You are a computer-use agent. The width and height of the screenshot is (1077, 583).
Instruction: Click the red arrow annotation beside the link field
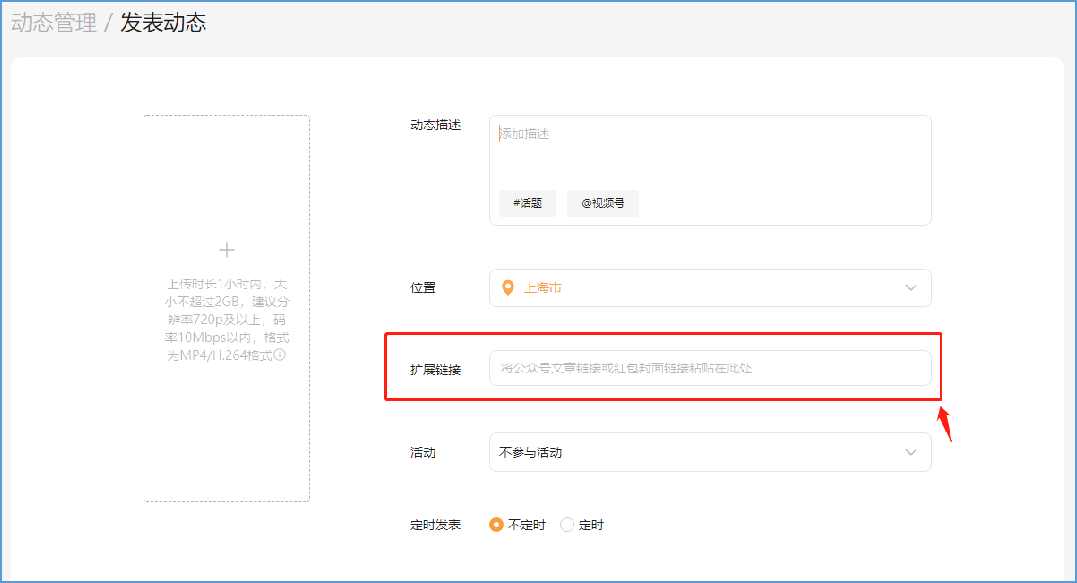coord(945,425)
